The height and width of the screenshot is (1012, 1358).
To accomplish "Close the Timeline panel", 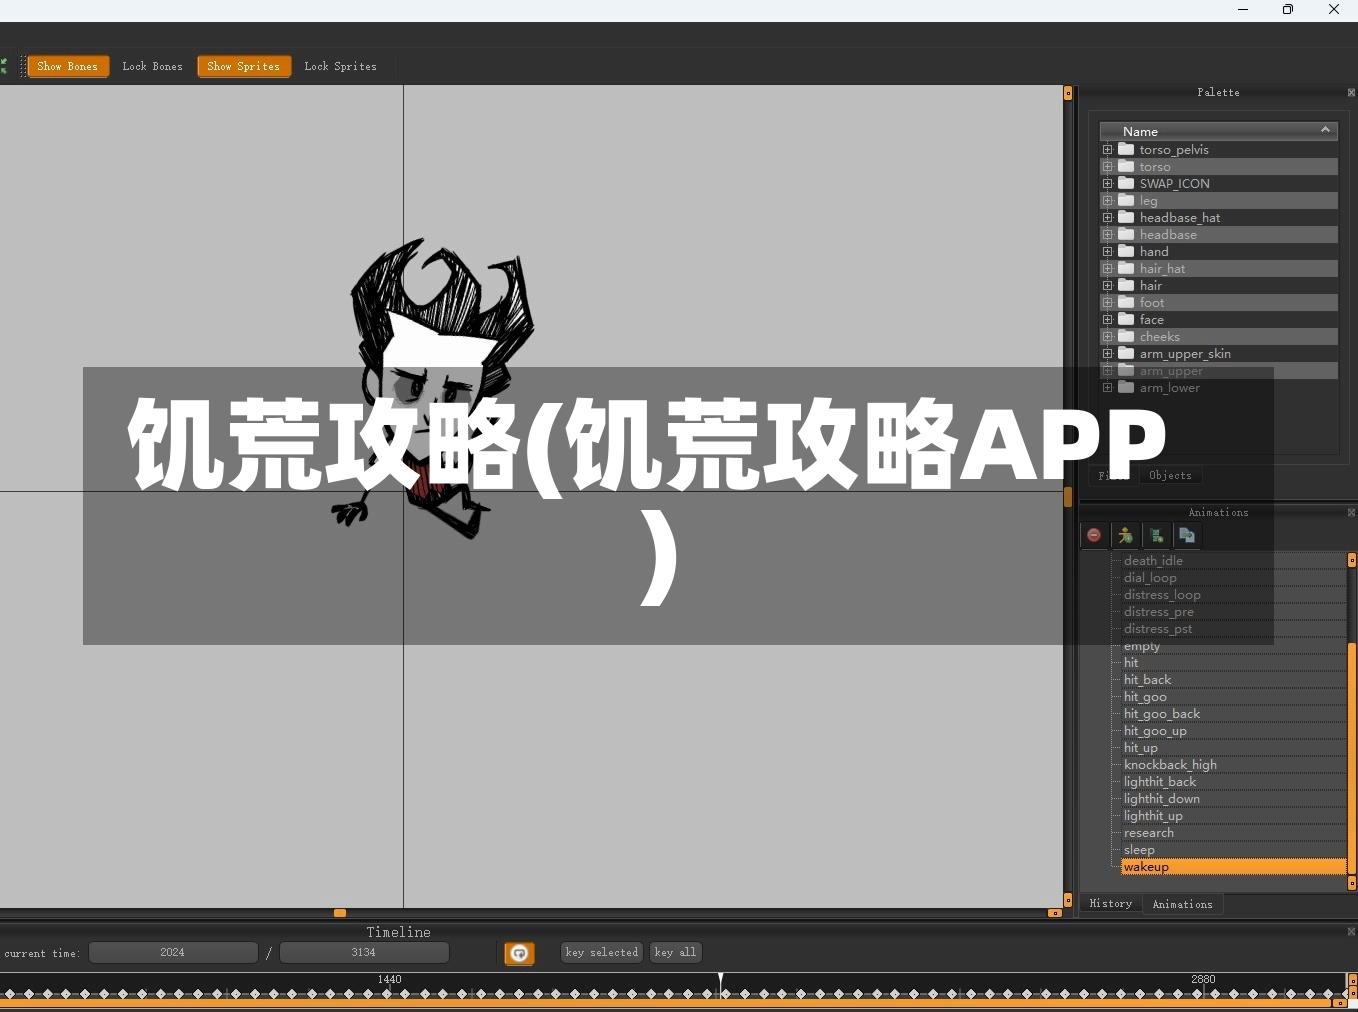I will 1352,932.
